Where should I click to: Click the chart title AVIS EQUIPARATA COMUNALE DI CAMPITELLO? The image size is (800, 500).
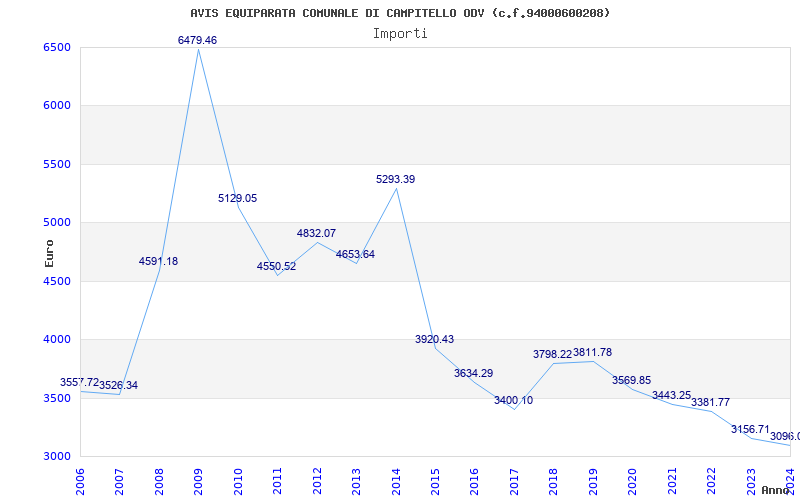[400, 13]
